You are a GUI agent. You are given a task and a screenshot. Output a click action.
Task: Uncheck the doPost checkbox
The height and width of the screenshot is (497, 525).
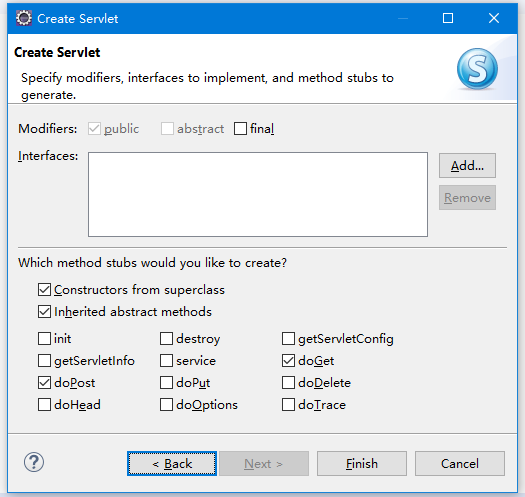[x=44, y=383]
